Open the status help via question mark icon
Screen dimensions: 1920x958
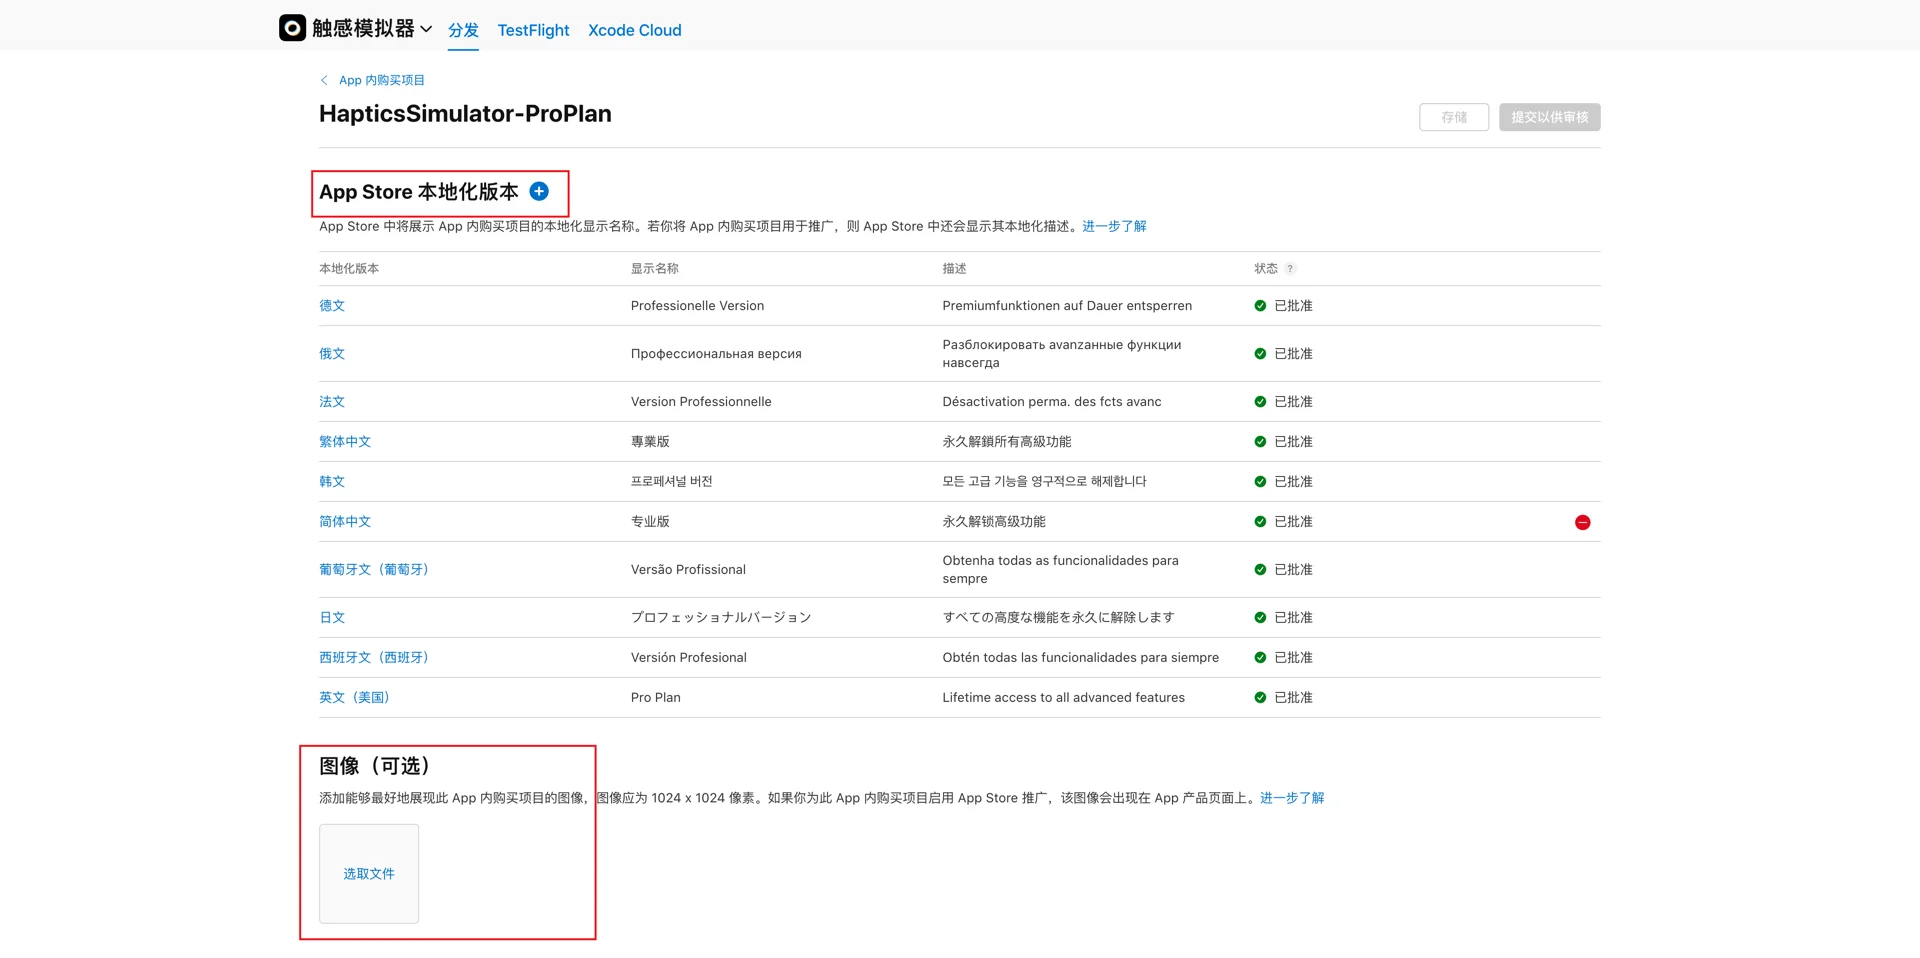1292,268
